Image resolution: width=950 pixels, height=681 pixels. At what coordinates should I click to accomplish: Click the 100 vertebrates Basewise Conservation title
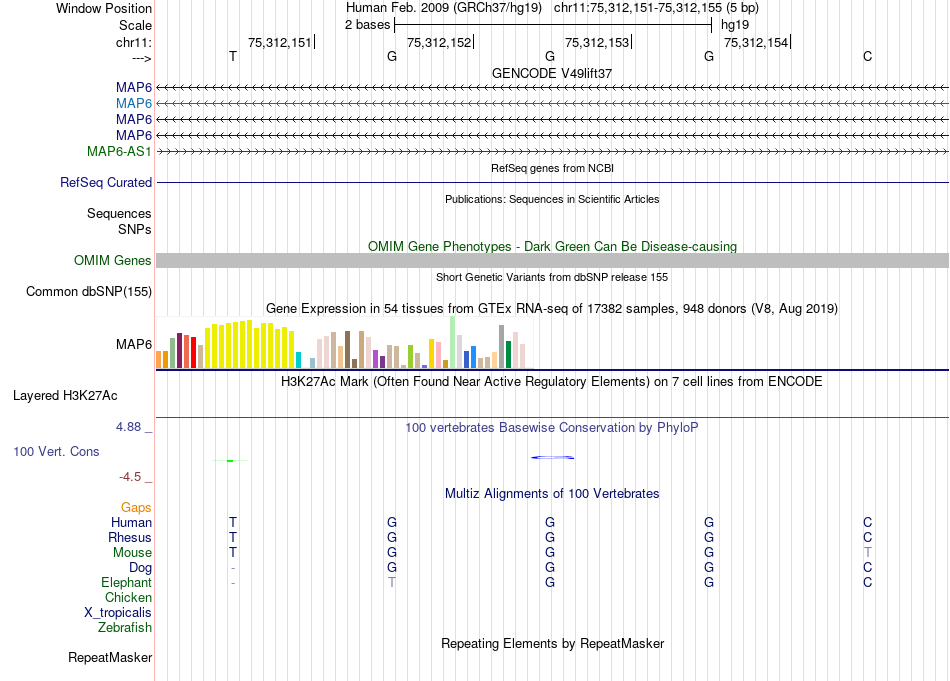[552, 427]
